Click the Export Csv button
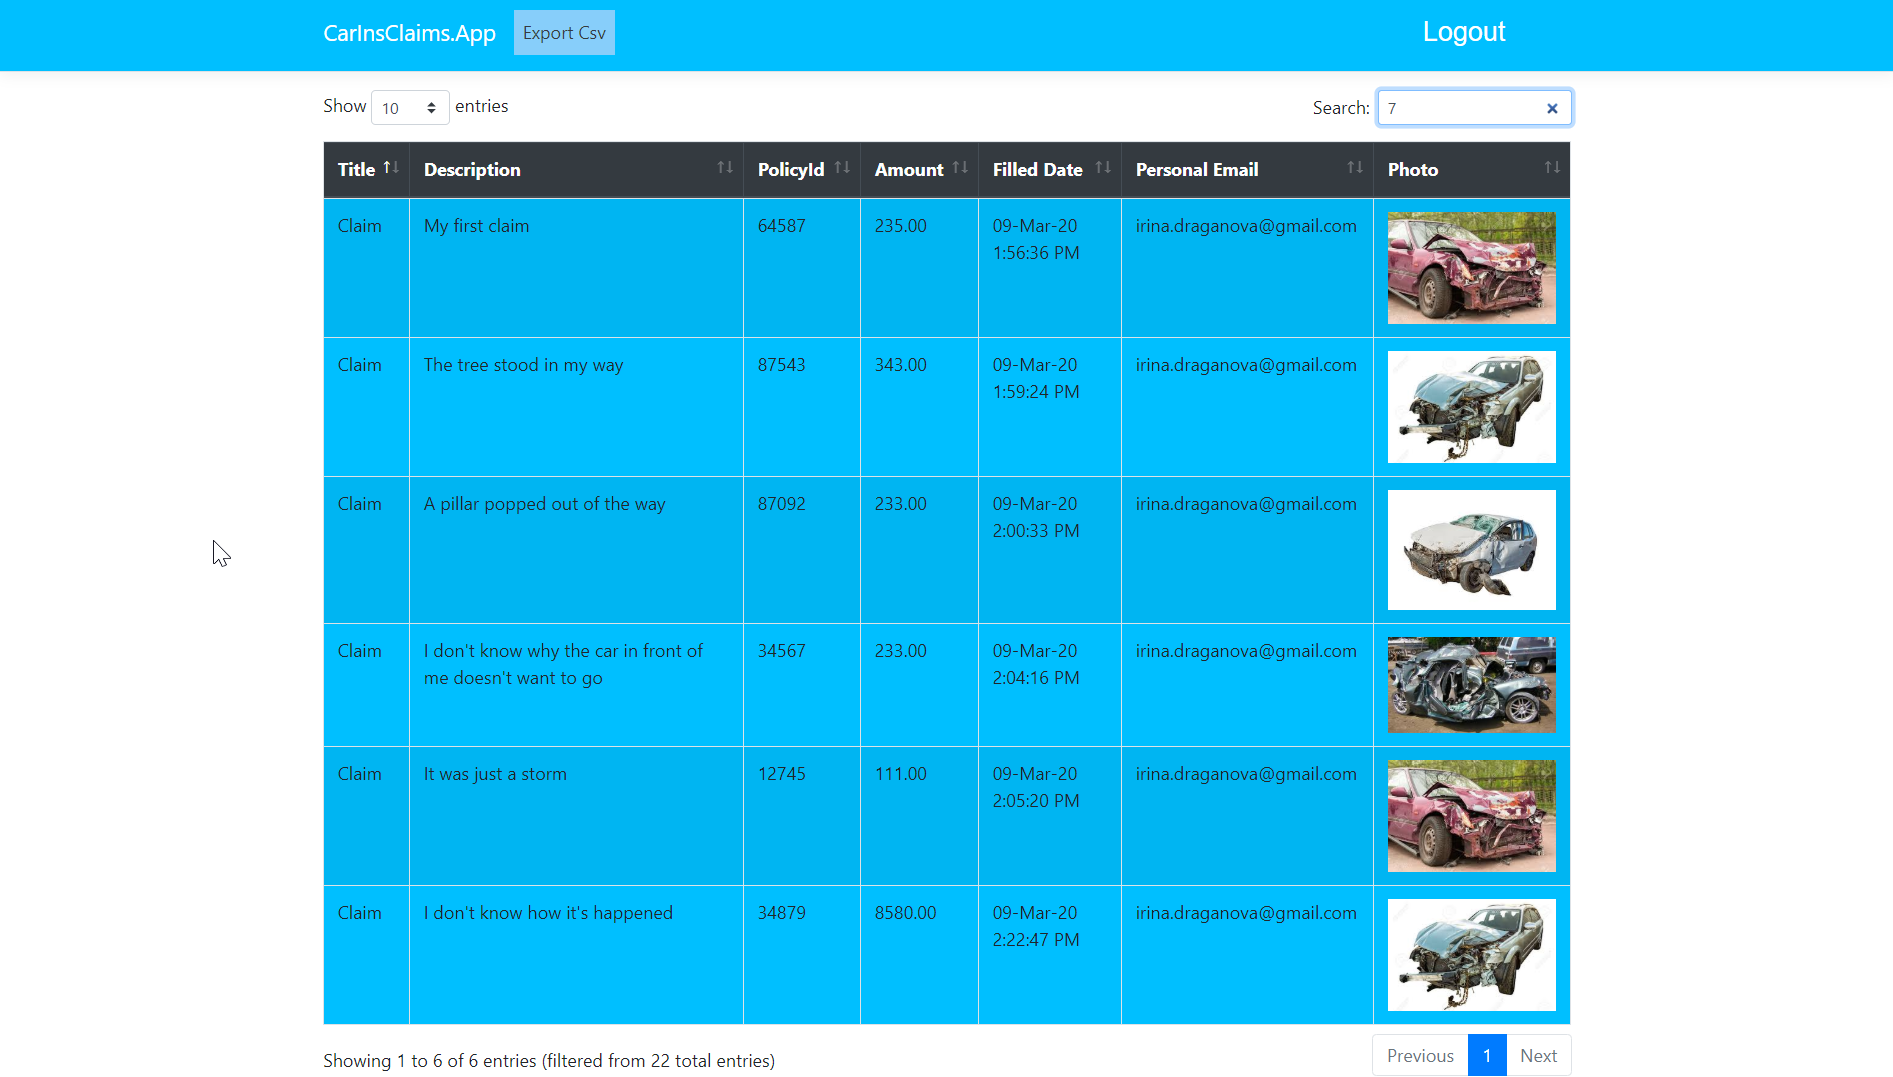 coord(564,32)
